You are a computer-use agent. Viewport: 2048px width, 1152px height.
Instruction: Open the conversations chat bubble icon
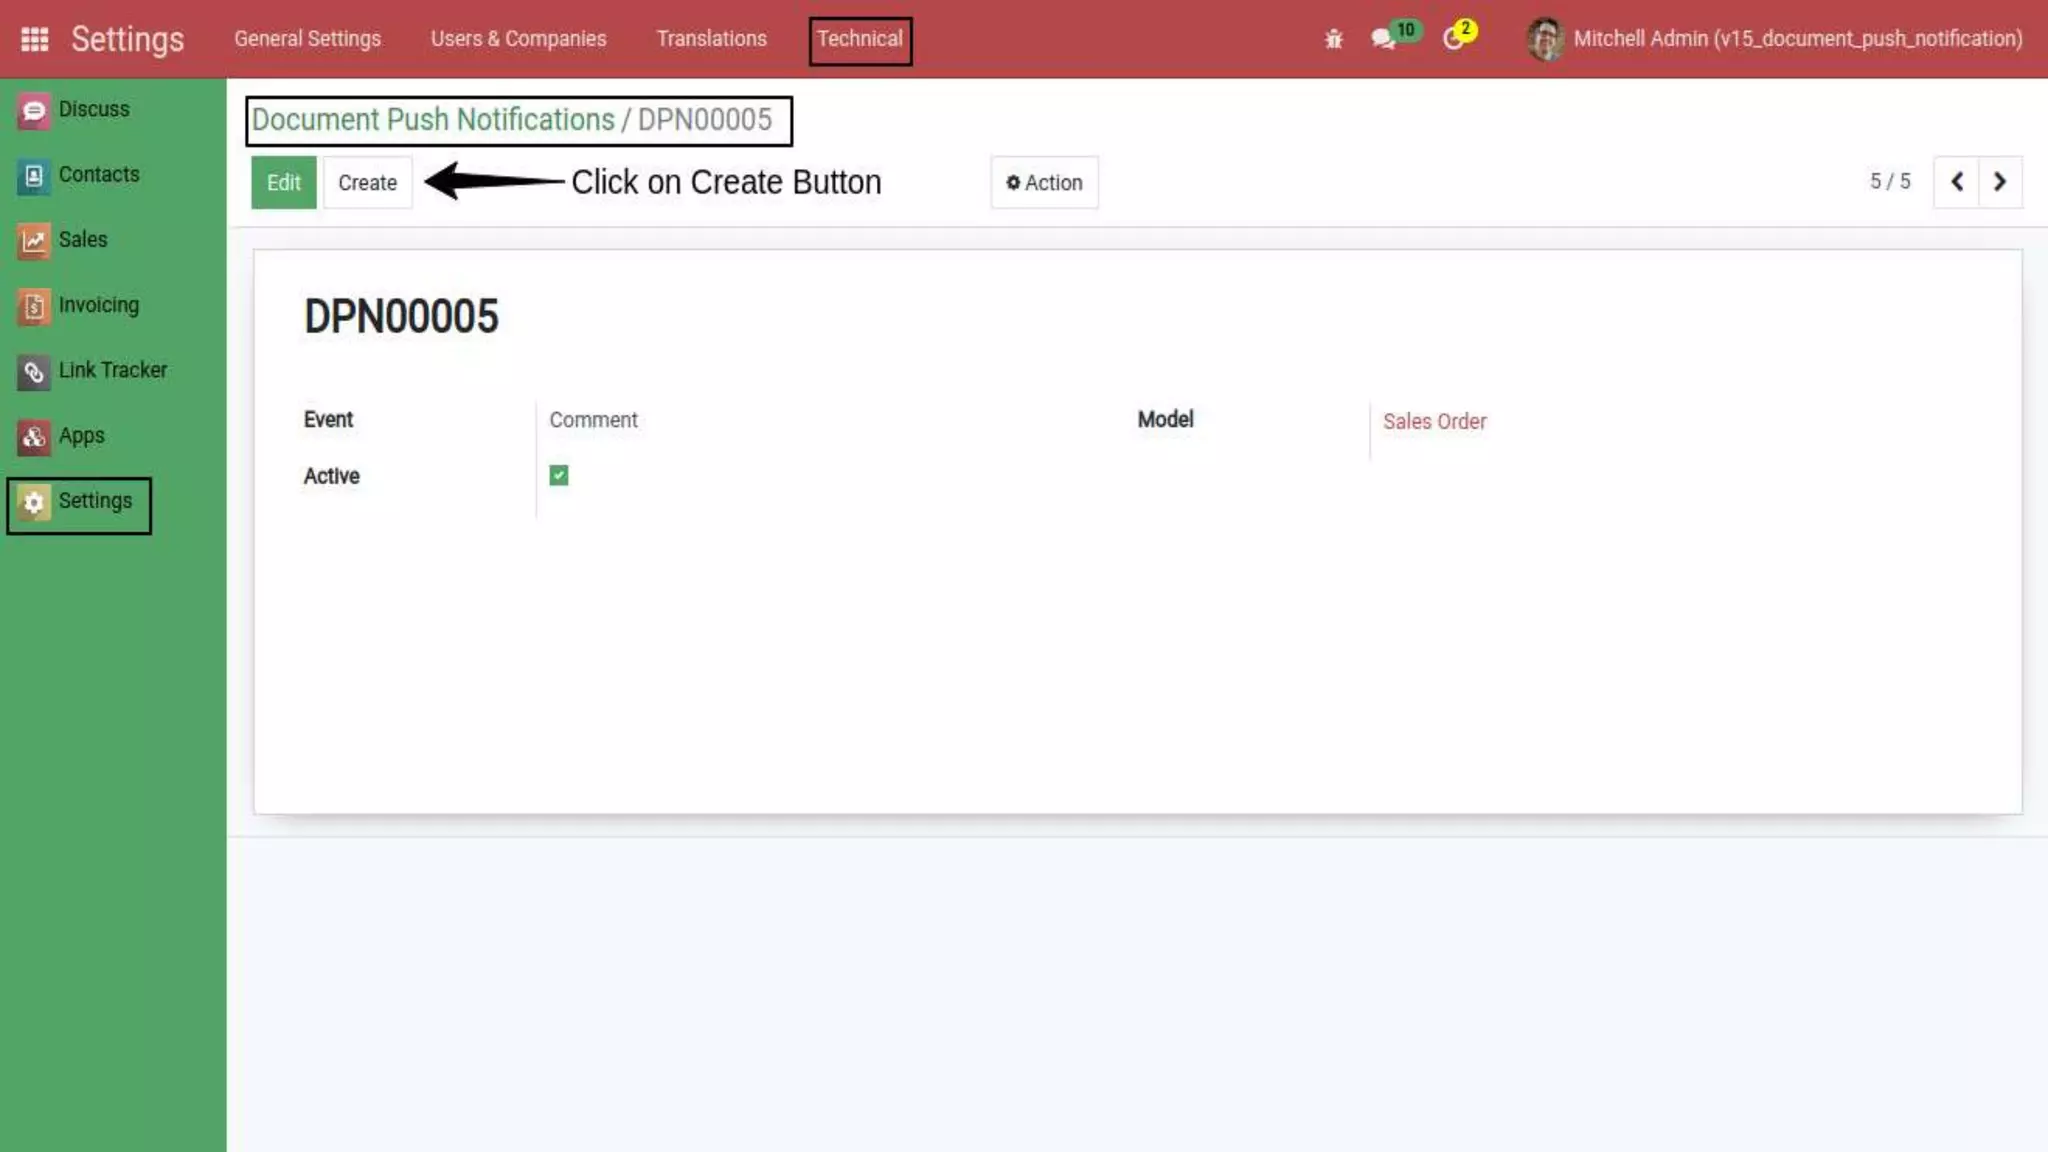pyautogui.click(x=1383, y=39)
